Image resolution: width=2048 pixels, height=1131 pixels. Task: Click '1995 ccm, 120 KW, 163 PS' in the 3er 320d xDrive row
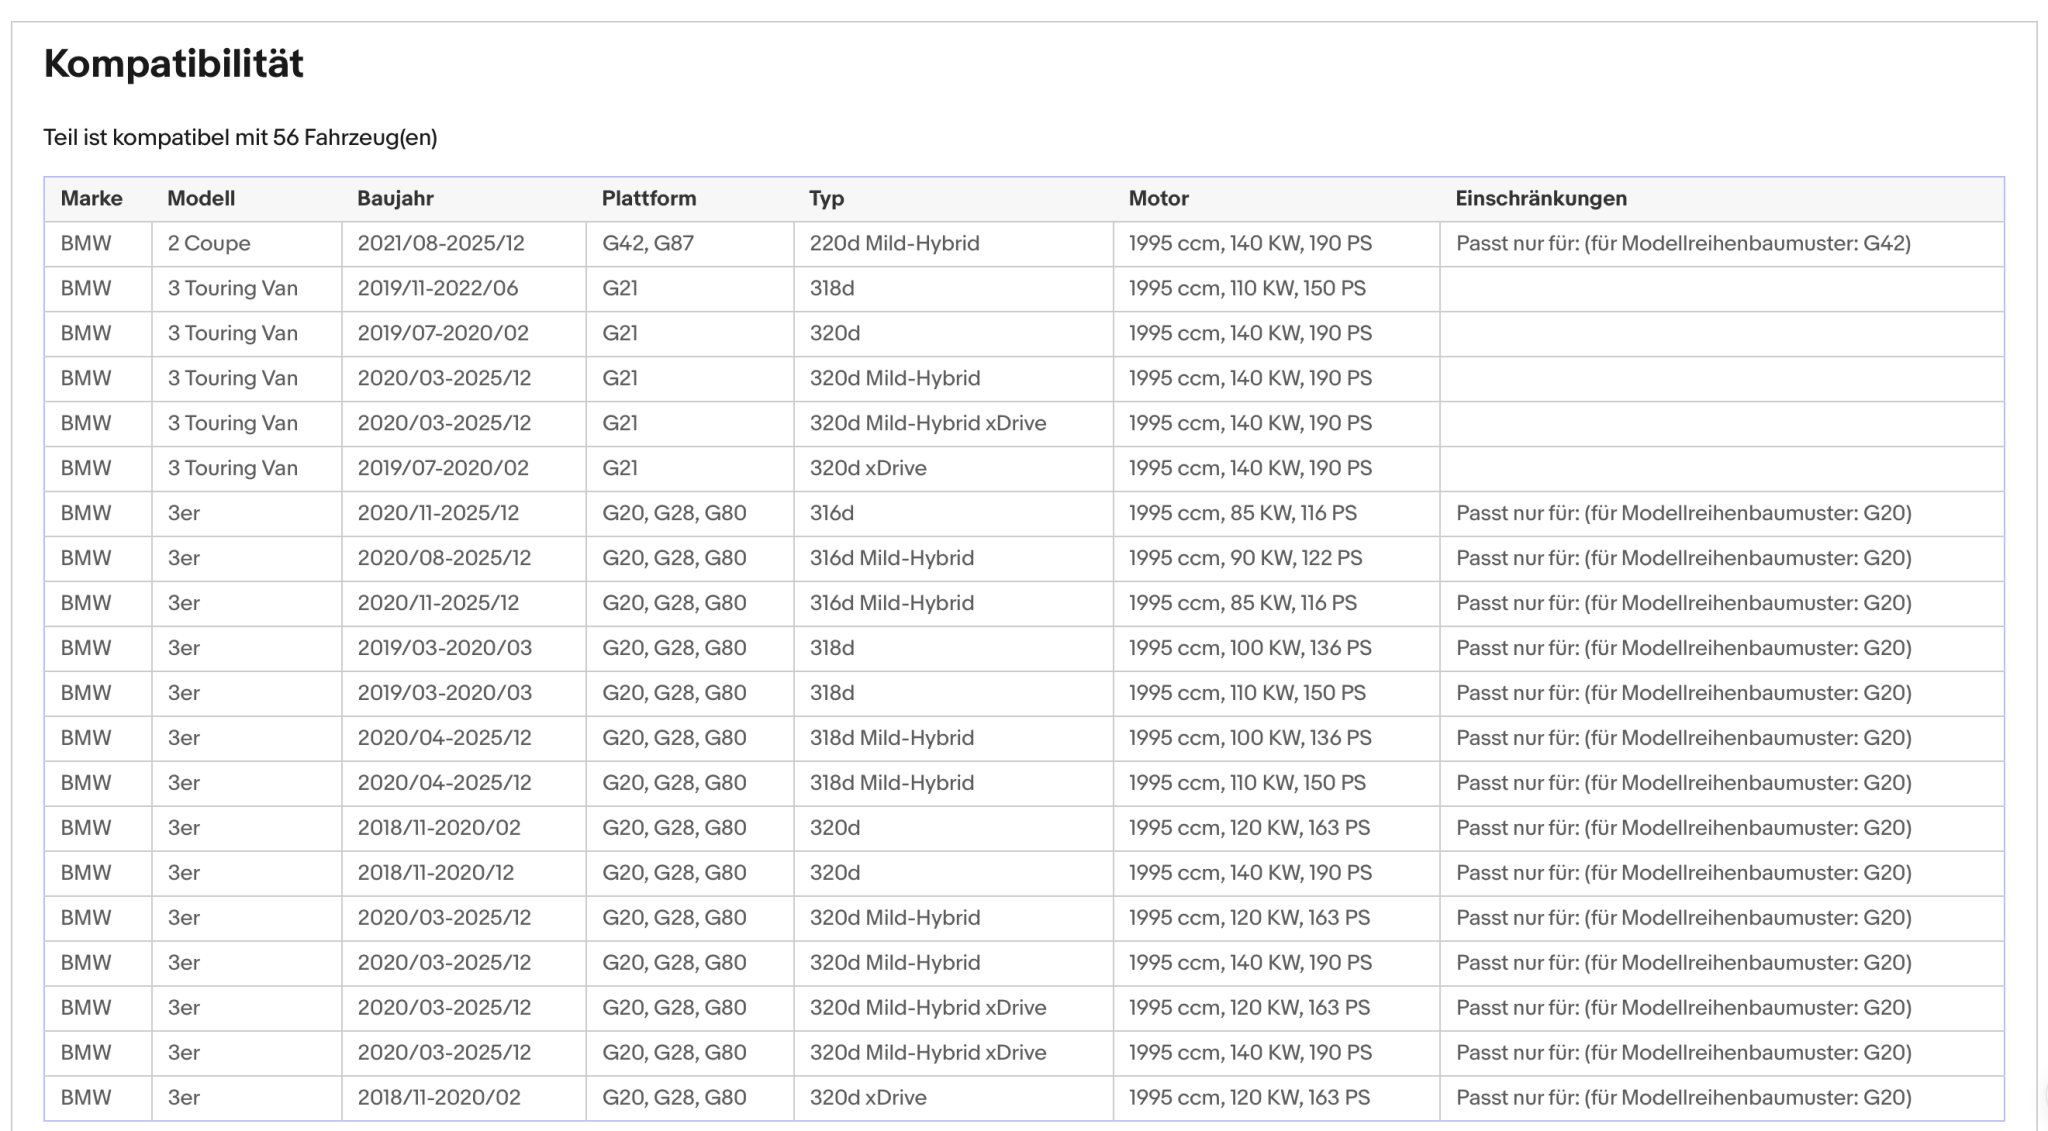[1249, 1098]
